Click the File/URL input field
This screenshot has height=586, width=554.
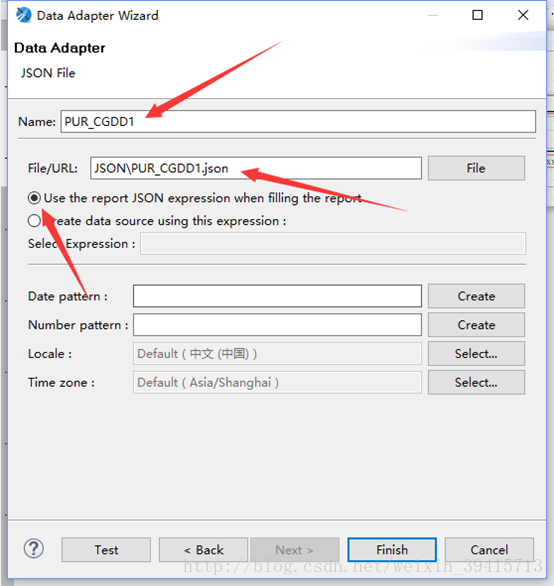pyautogui.click(x=256, y=168)
